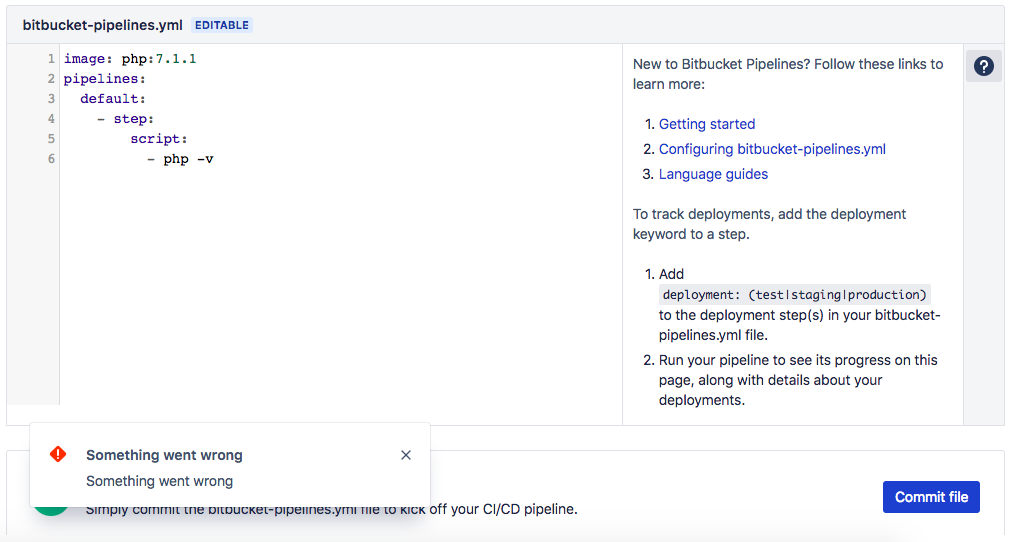Place cursor on 'script:' line
Image resolution: width=1012 pixels, height=542 pixels.
pyautogui.click(x=159, y=139)
